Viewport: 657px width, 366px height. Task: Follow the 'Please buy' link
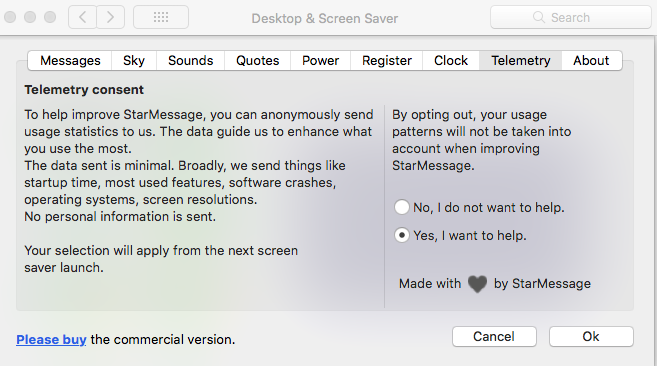(x=51, y=339)
